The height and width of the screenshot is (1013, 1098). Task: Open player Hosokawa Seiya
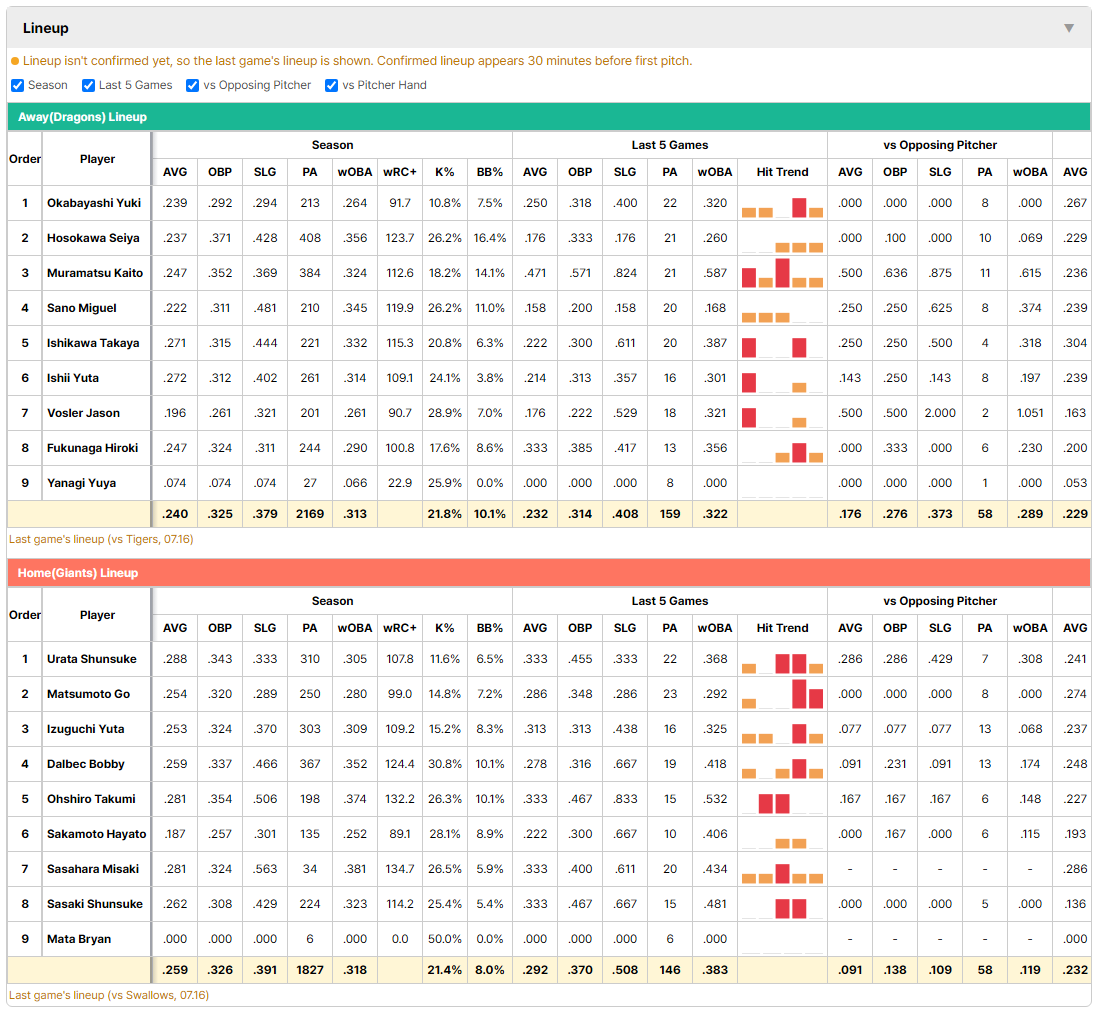93,238
